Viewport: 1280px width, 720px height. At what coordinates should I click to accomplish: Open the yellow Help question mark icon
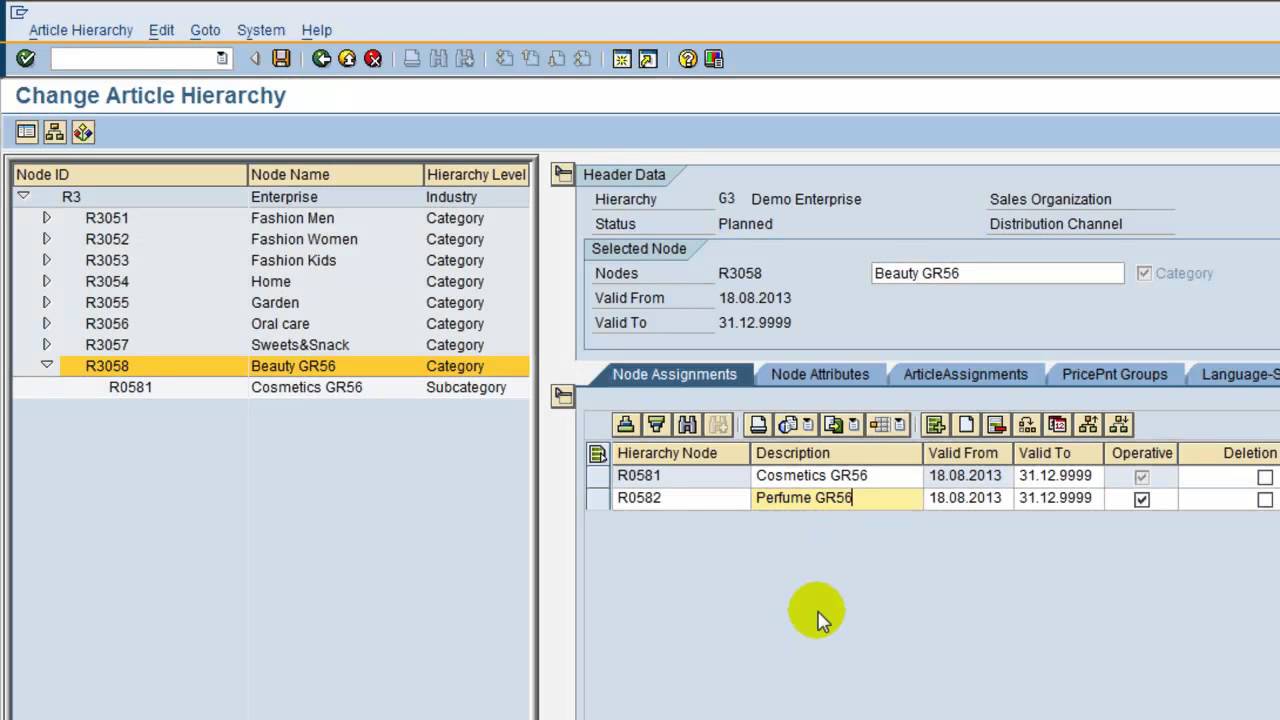pyautogui.click(x=687, y=59)
